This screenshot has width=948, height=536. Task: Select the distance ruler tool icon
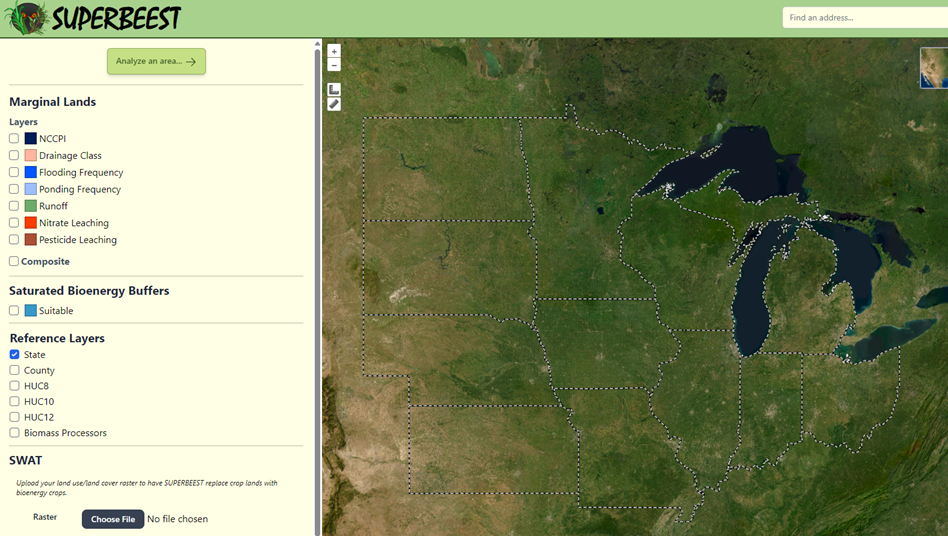[x=334, y=104]
